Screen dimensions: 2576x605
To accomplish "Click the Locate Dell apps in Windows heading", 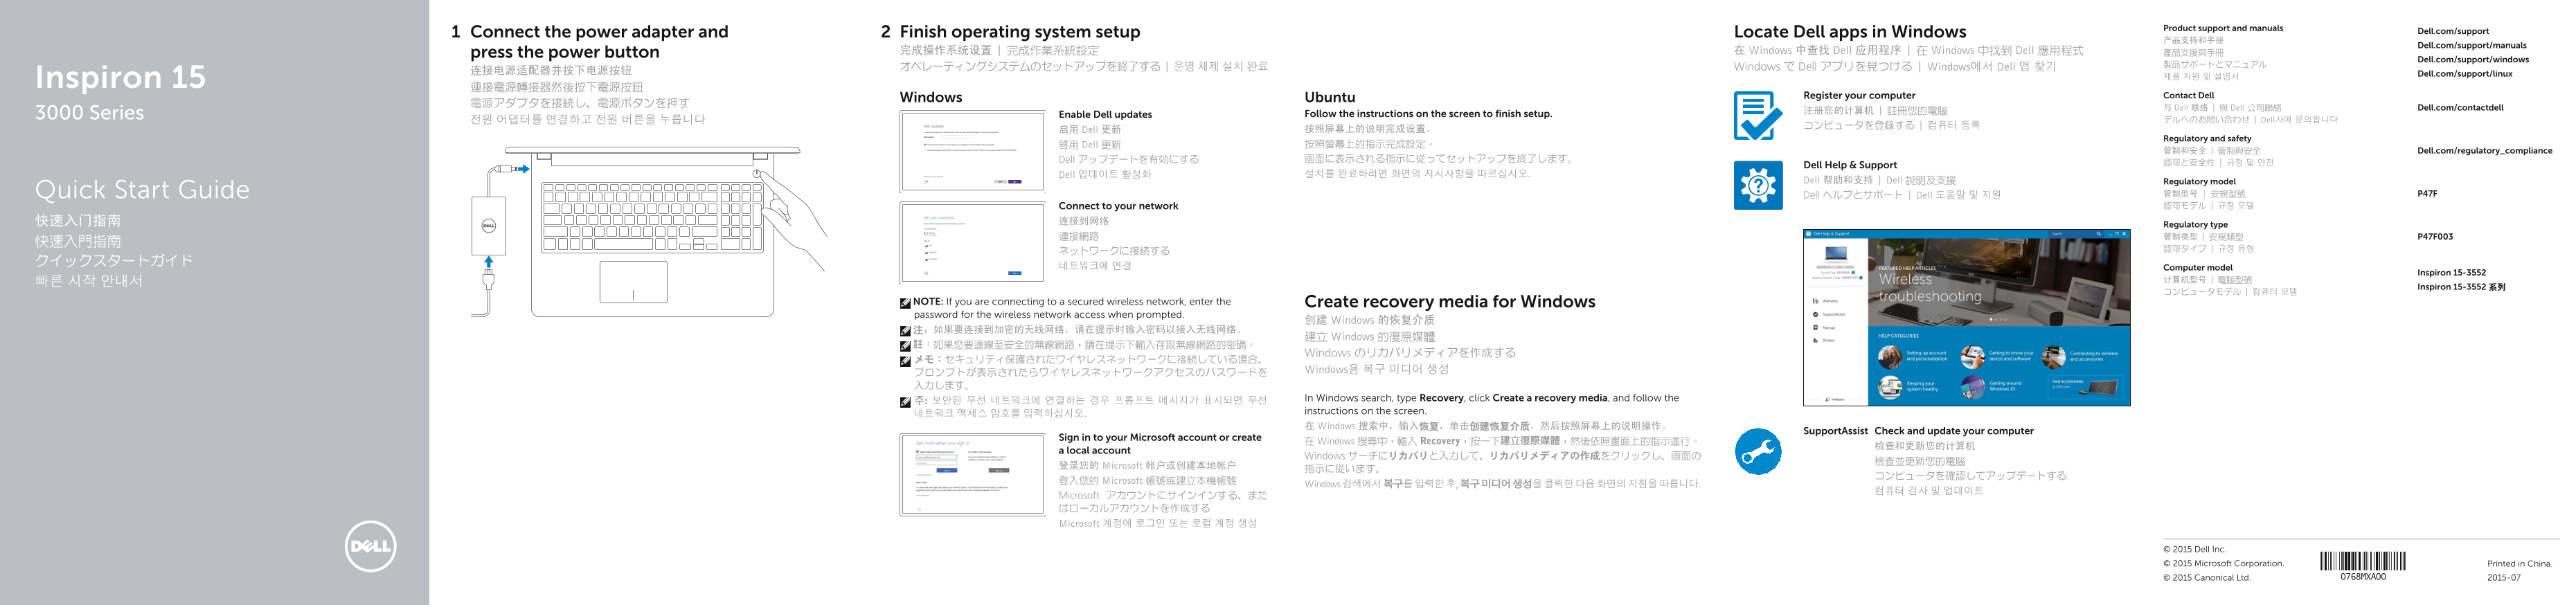I will tap(1850, 31).
